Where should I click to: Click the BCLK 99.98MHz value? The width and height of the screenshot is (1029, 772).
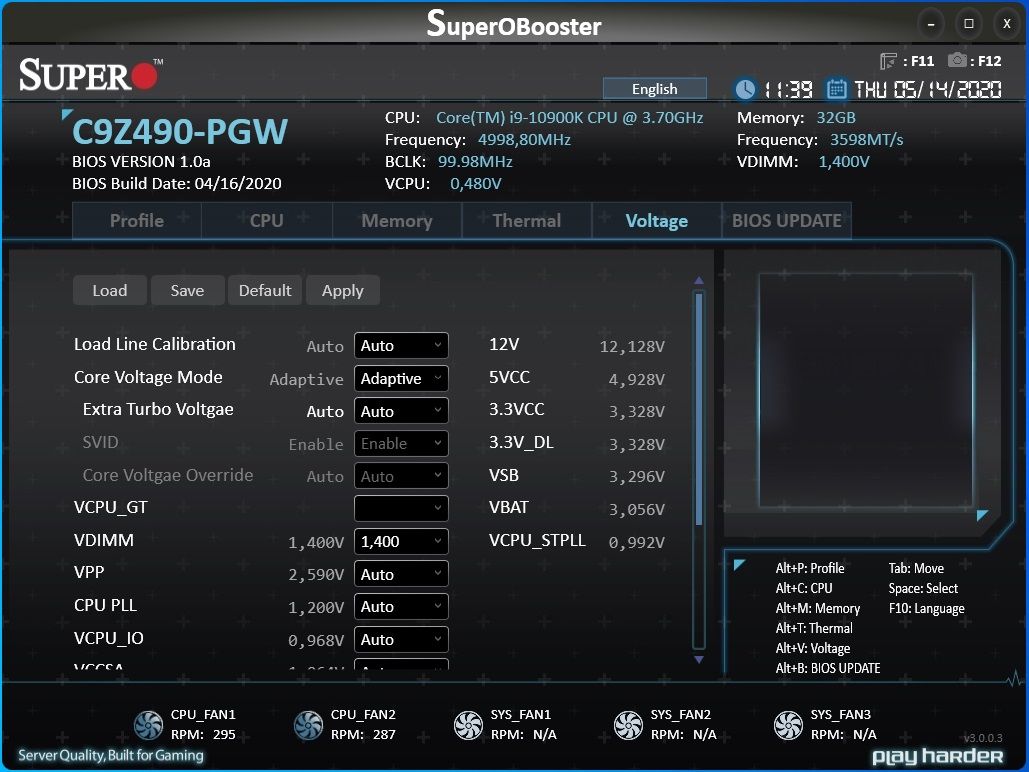(x=475, y=161)
